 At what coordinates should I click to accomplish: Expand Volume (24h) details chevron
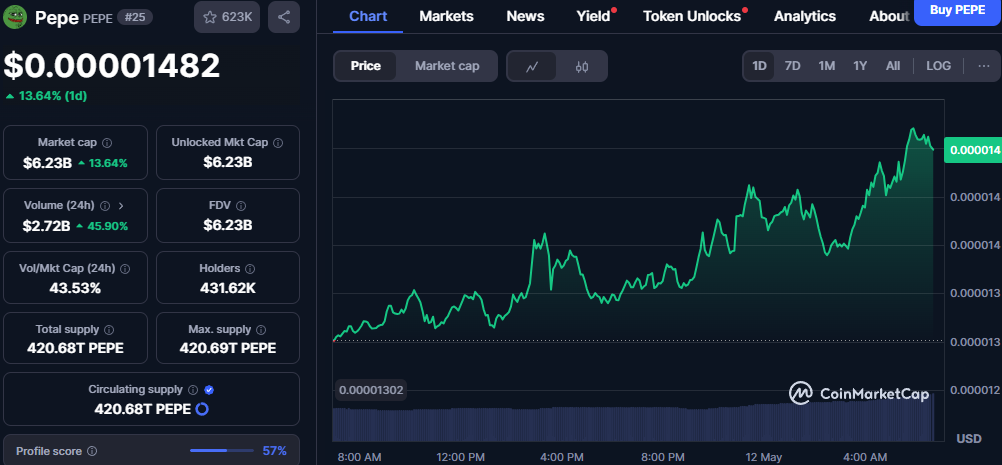coord(121,206)
